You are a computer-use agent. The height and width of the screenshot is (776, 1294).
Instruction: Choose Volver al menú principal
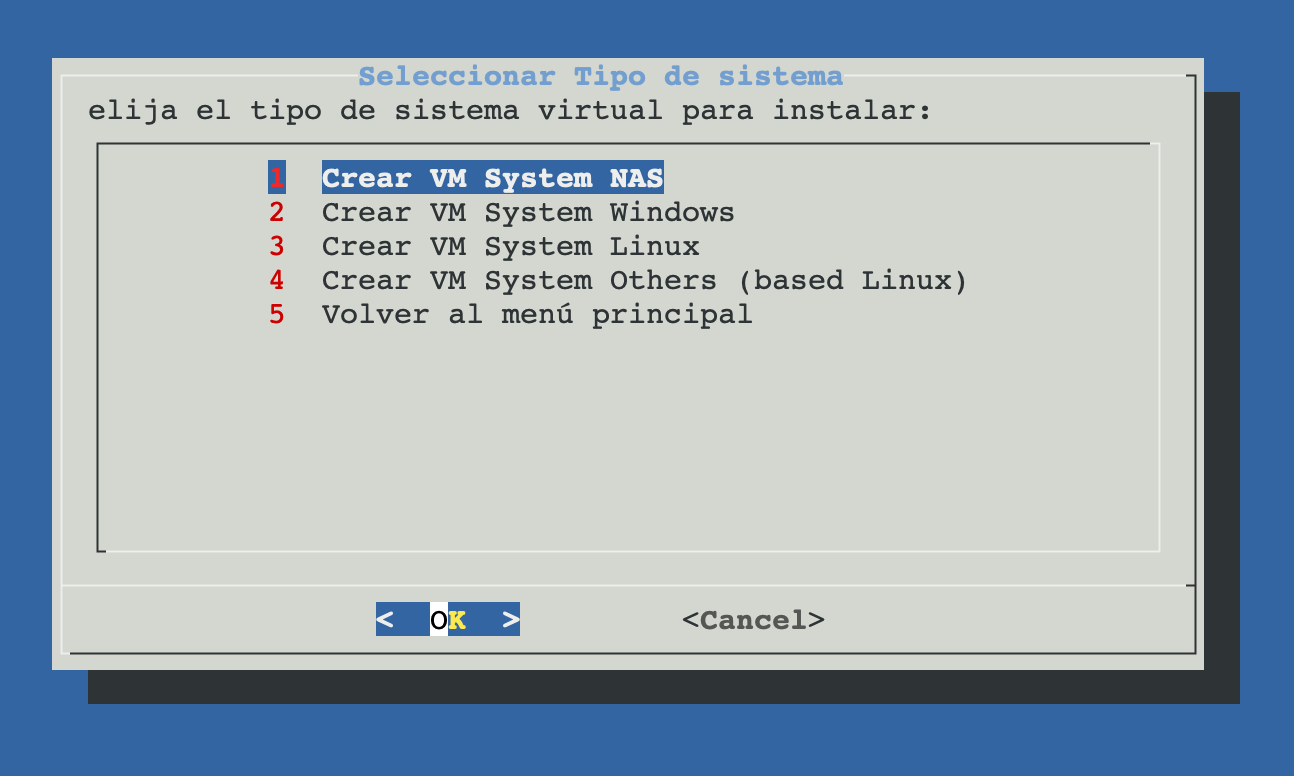(536, 315)
